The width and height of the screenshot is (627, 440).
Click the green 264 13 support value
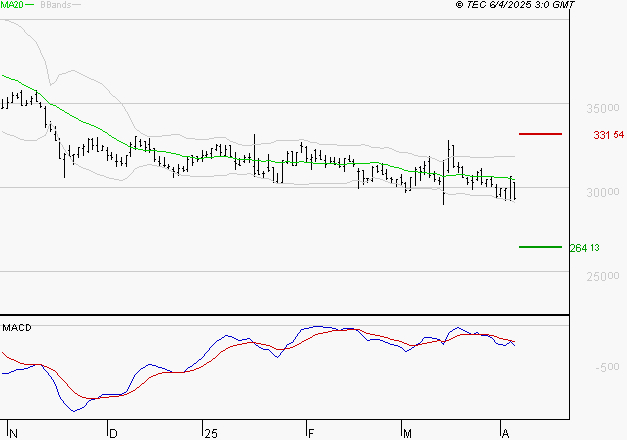point(585,248)
